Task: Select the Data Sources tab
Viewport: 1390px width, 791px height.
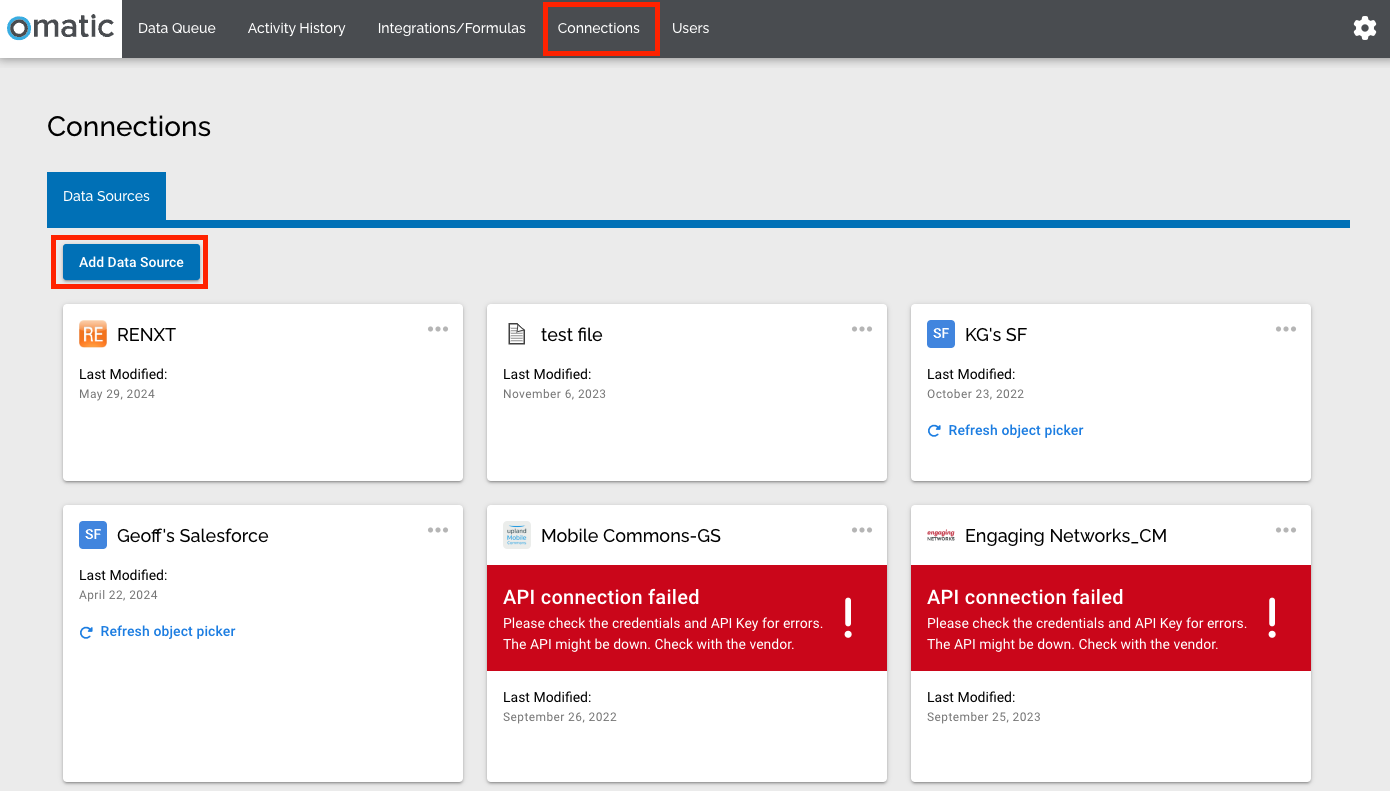Action: click(x=106, y=196)
